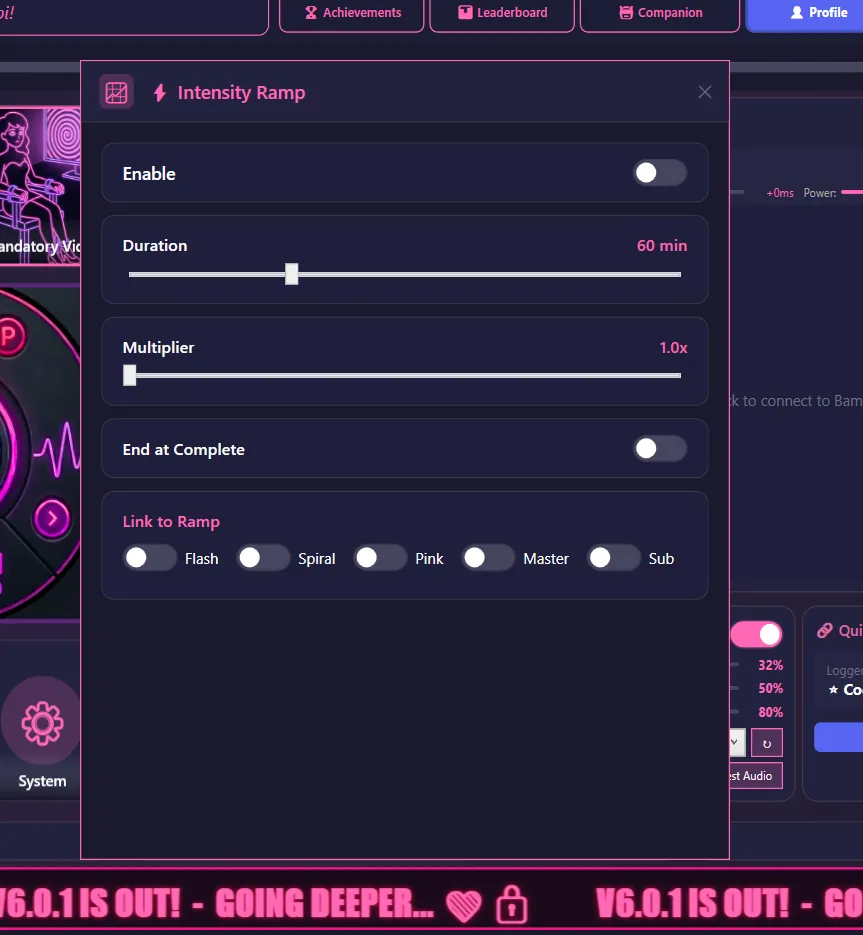The width and height of the screenshot is (863, 935).
Task: Click the 60 min duration value
Action: click(x=661, y=246)
